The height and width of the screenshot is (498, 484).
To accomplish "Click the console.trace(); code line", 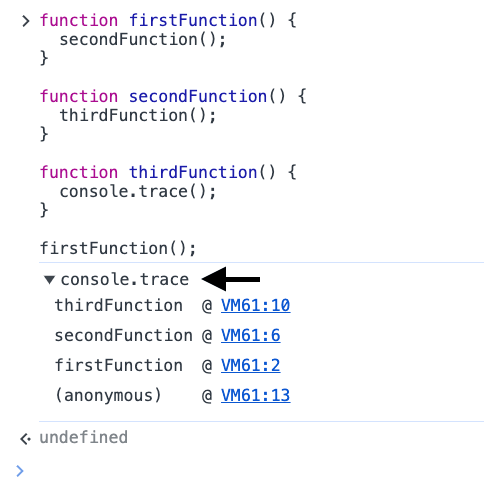I will point(138,192).
